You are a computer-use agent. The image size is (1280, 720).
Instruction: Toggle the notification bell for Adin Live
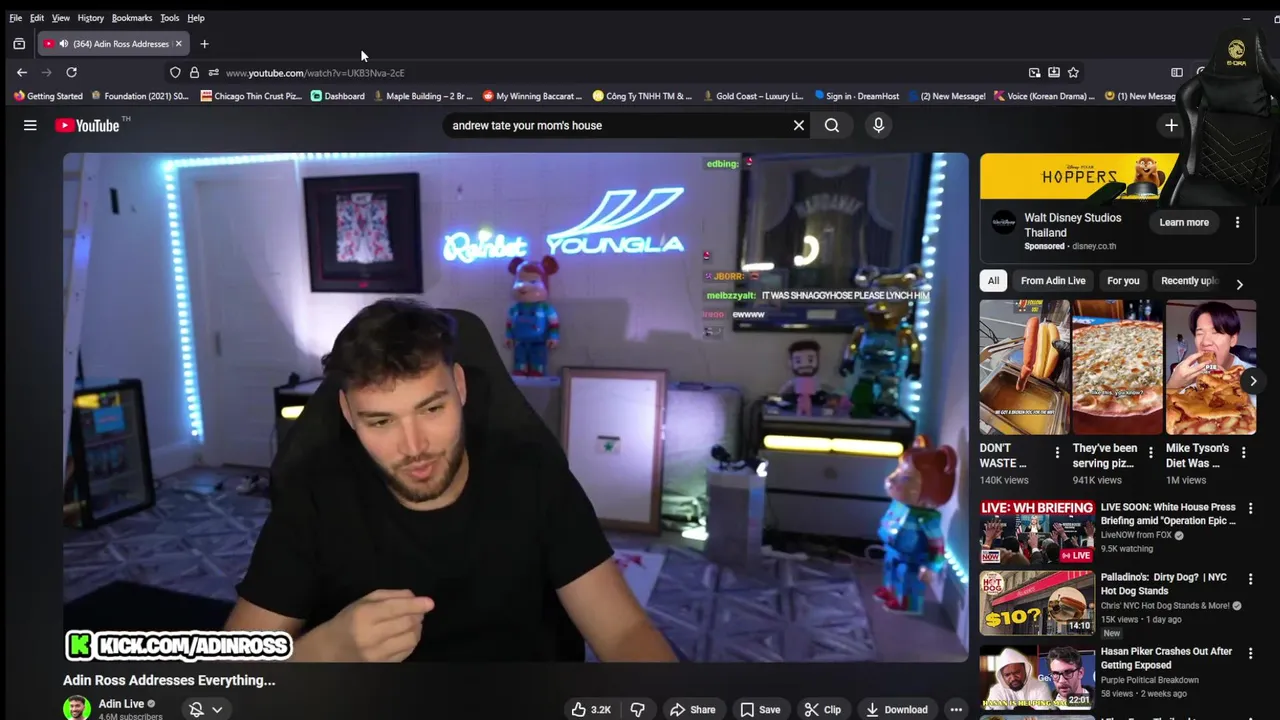pos(196,709)
